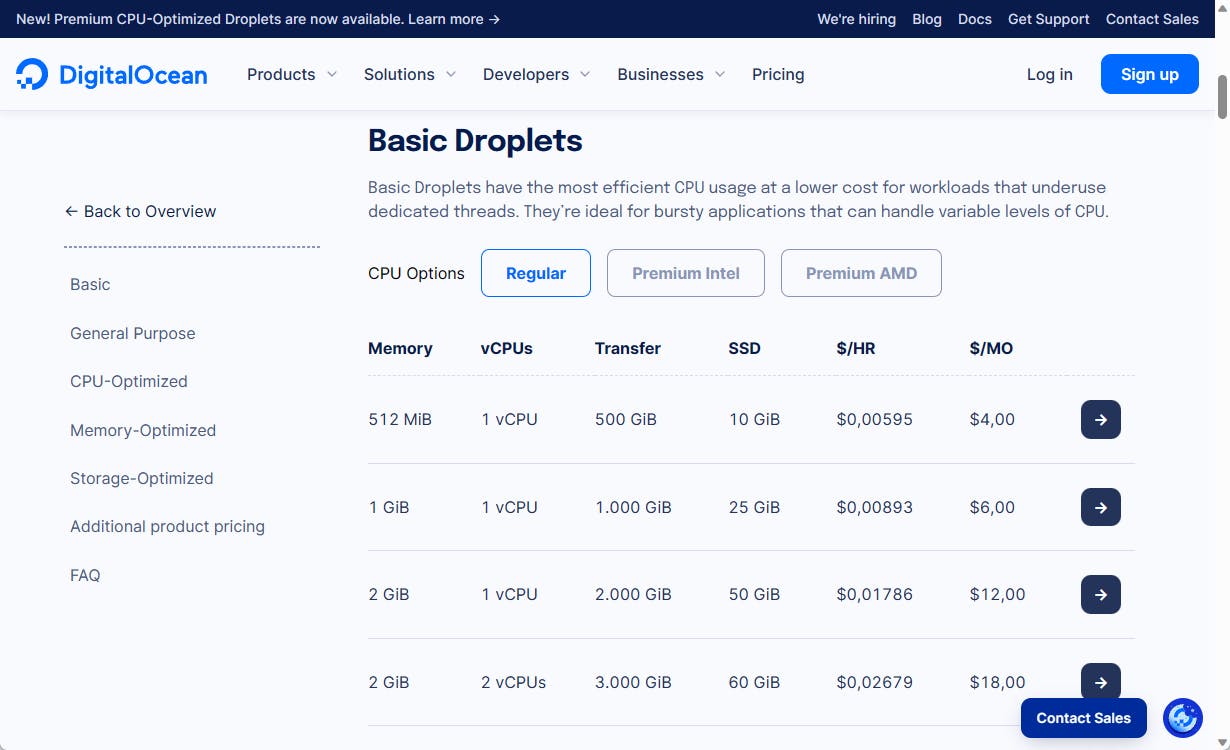Click arrow button for 512 MiB plan
Image resolution: width=1230 pixels, height=750 pixels.
(1101, 420)
